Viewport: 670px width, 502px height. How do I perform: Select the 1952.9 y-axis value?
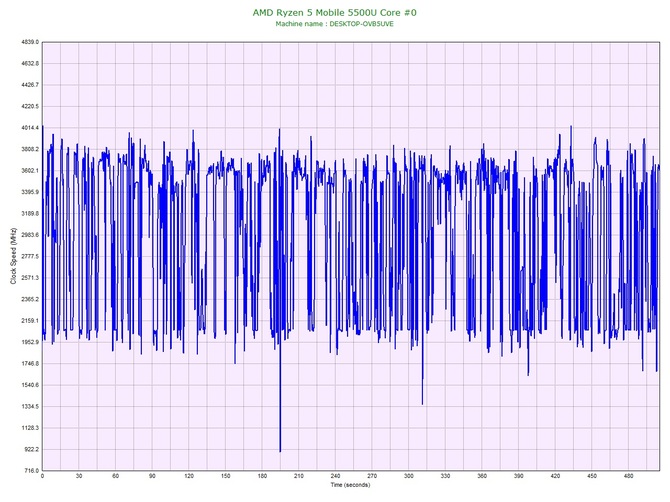pyautogui.click(x=29, y=342)
